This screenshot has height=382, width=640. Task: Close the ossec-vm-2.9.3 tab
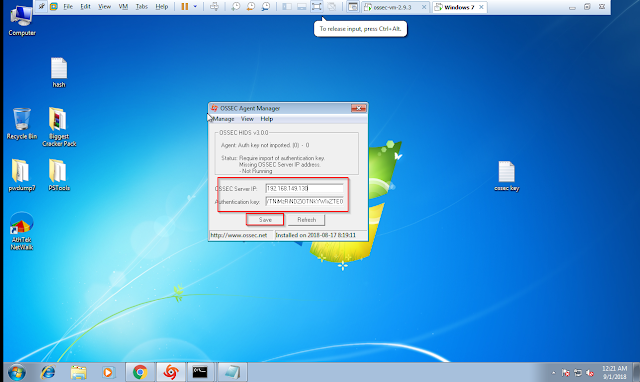point(424,7)
